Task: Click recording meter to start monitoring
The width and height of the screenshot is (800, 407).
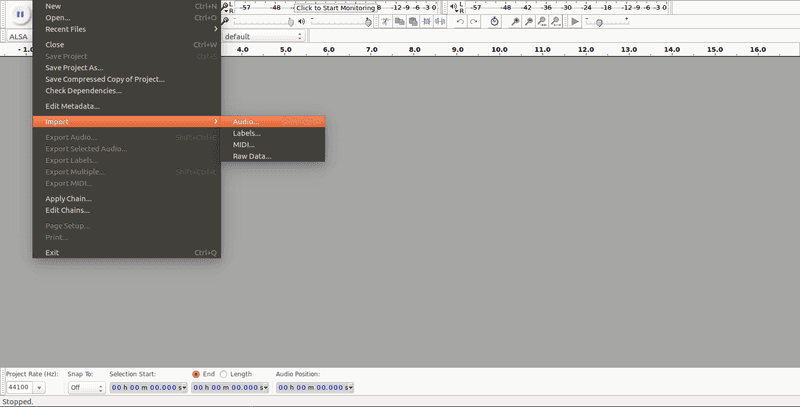Action: 336,7
